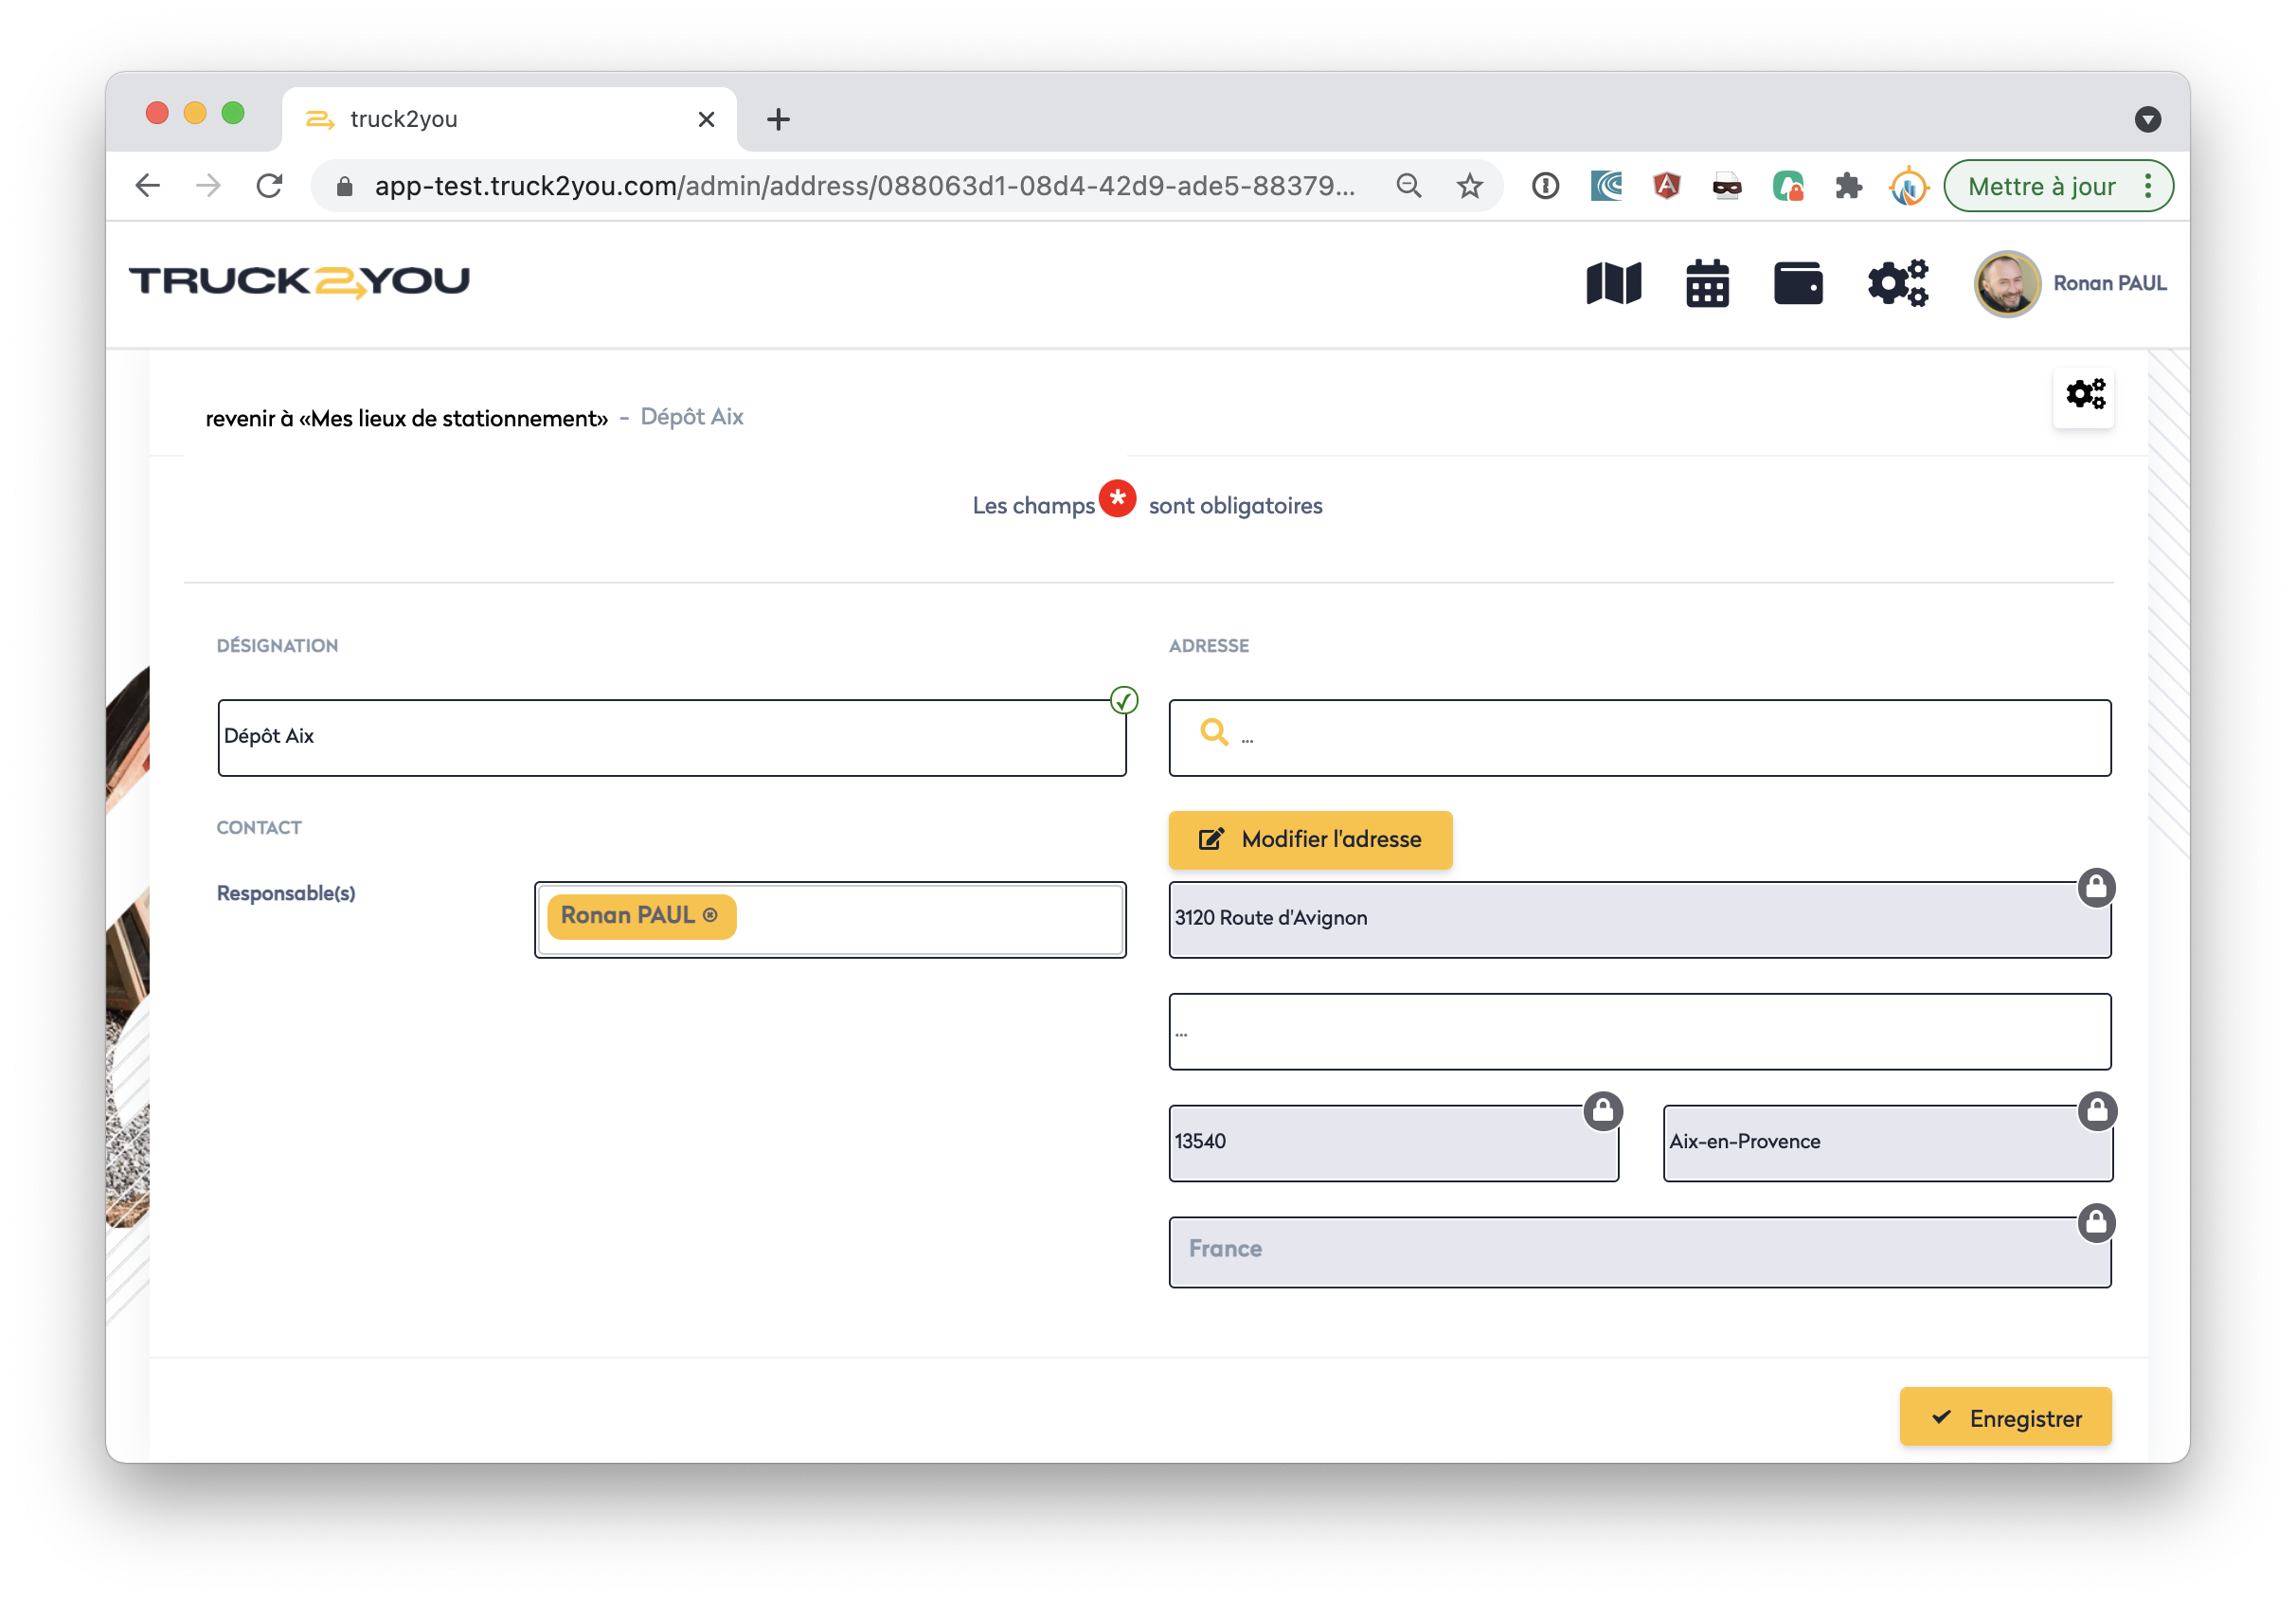
Task: Open the Chrome three-dot menu
Action: pos(2148,186)
